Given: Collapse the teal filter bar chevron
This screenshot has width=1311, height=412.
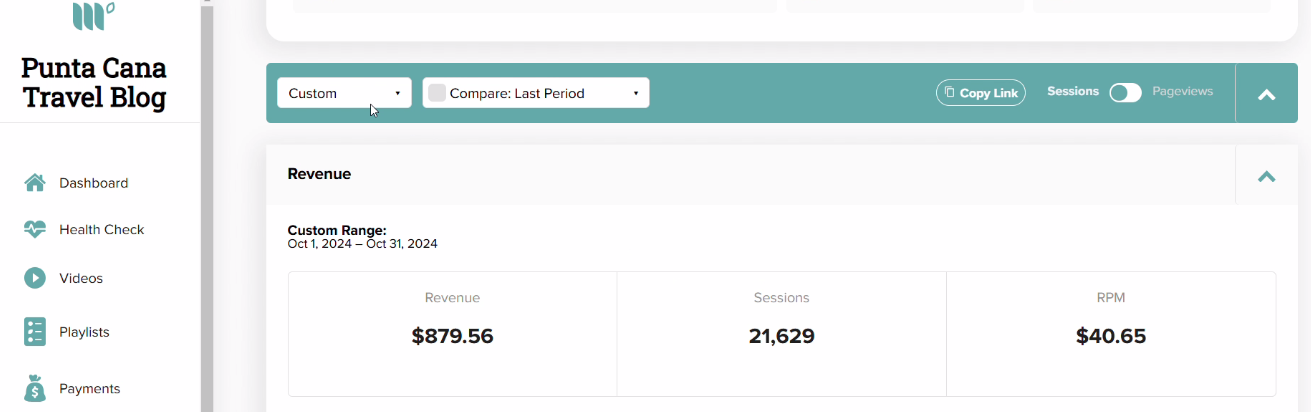Looking at the screenshot, I should tap(1266, 94).
